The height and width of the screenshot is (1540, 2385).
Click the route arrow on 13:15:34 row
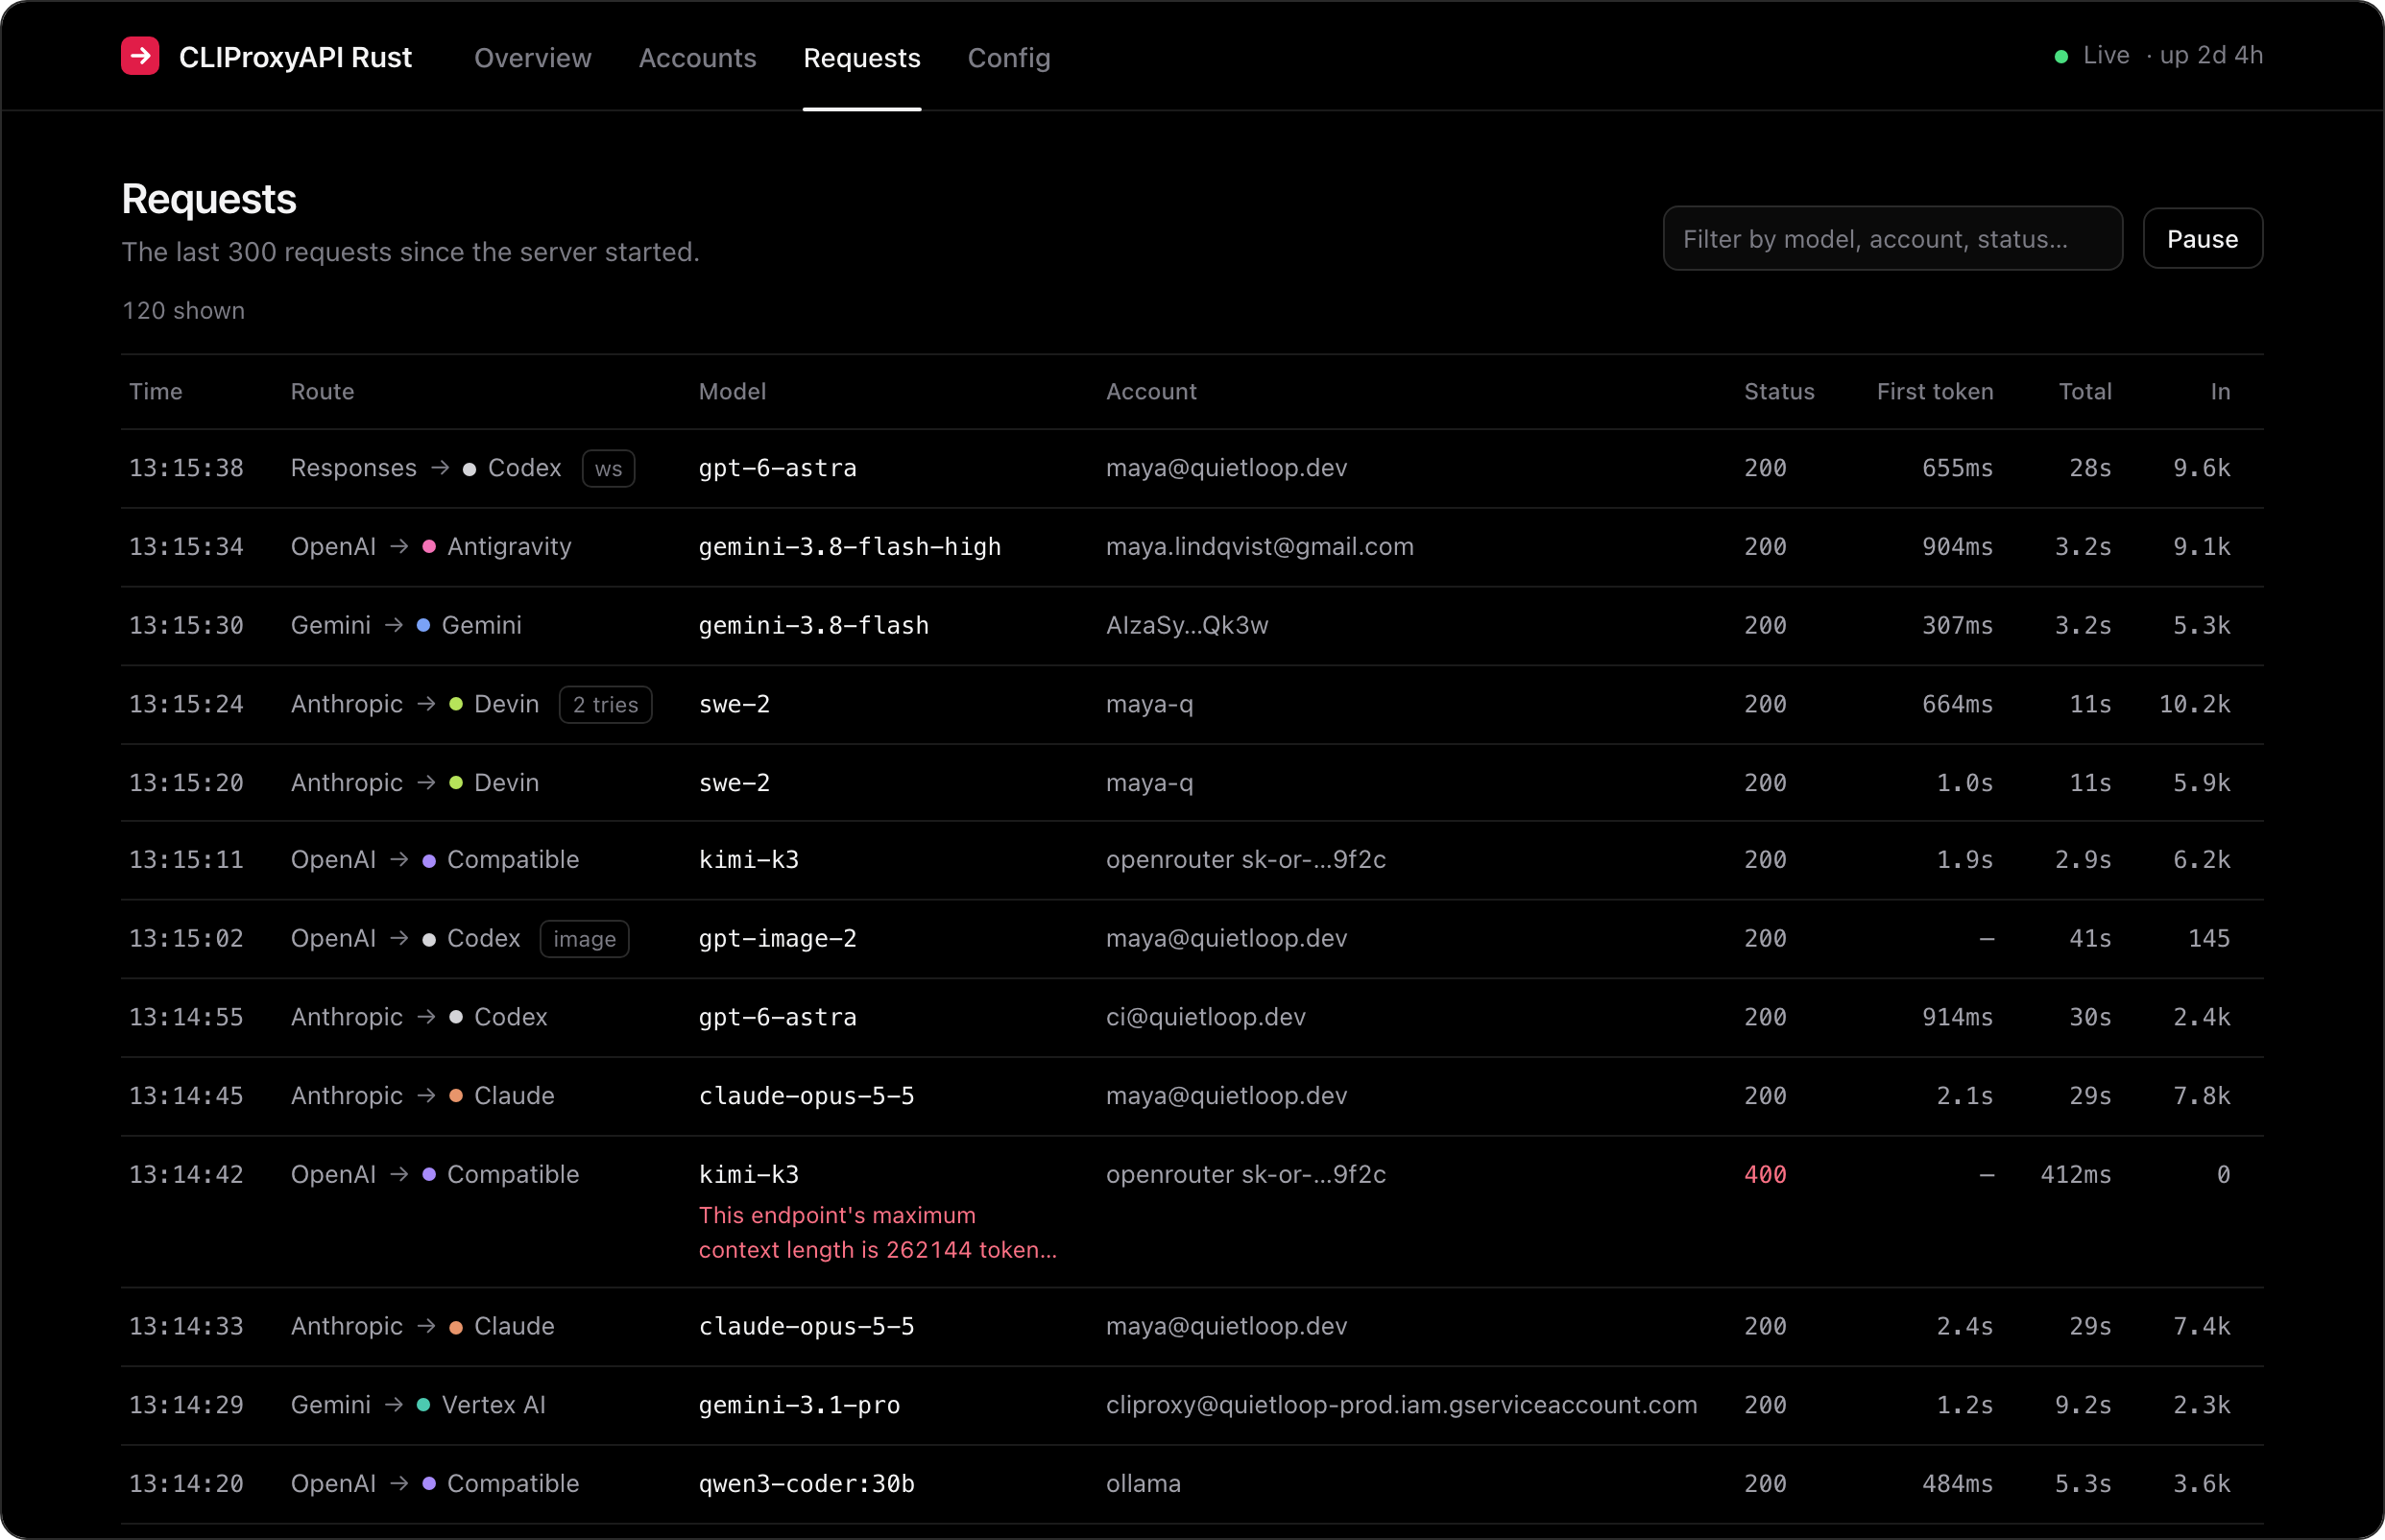399,547
